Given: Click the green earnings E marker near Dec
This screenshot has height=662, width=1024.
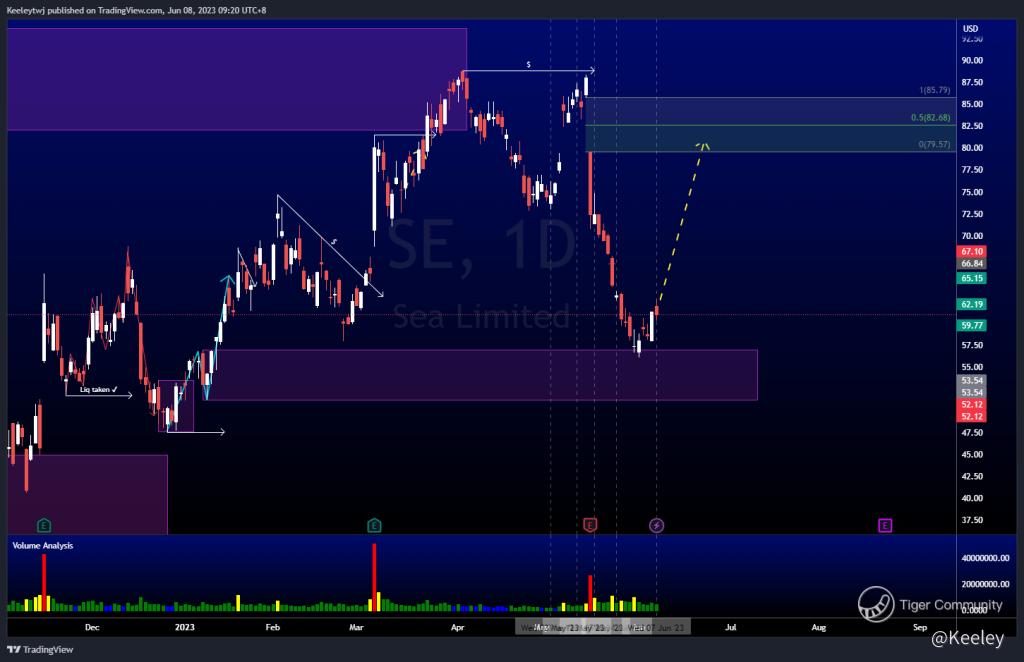Looking at the screenshot, I should (x=44, y=525).
